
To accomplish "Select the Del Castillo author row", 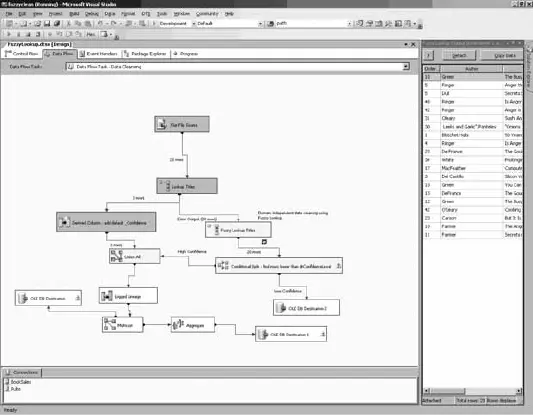I will (472, 176).
